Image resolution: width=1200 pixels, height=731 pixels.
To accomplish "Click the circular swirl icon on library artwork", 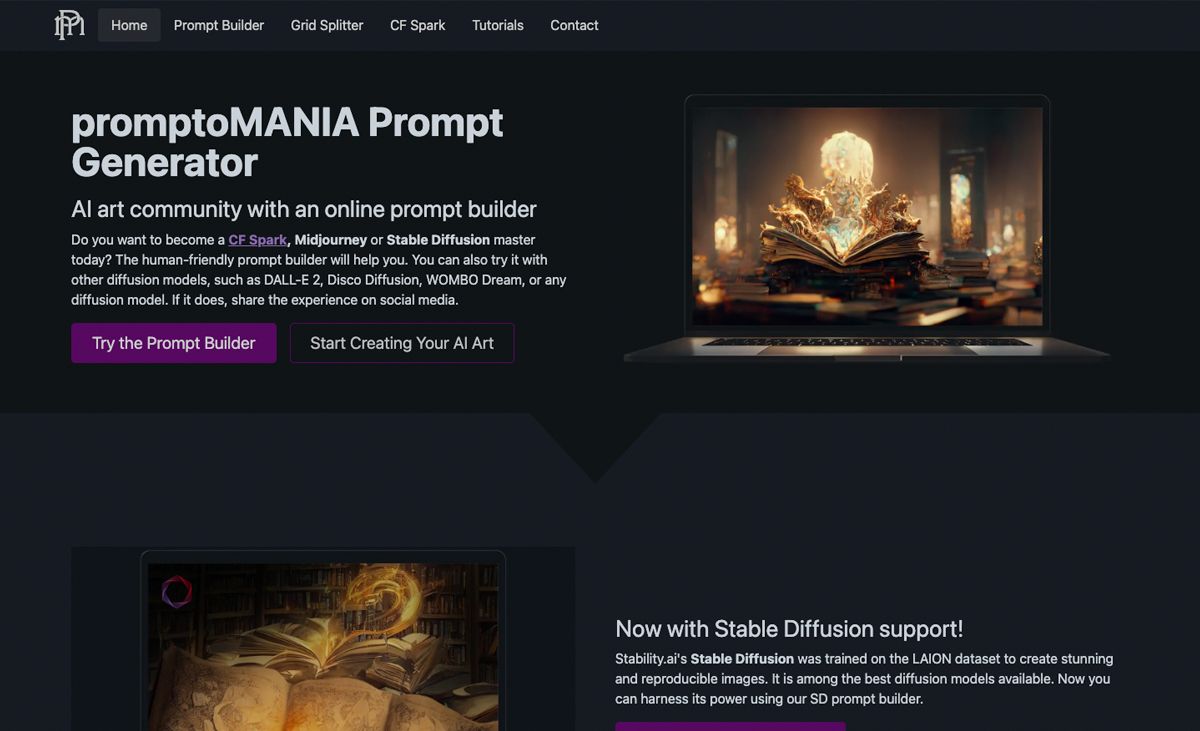I will pyautogui.click(x=177, y=591).
